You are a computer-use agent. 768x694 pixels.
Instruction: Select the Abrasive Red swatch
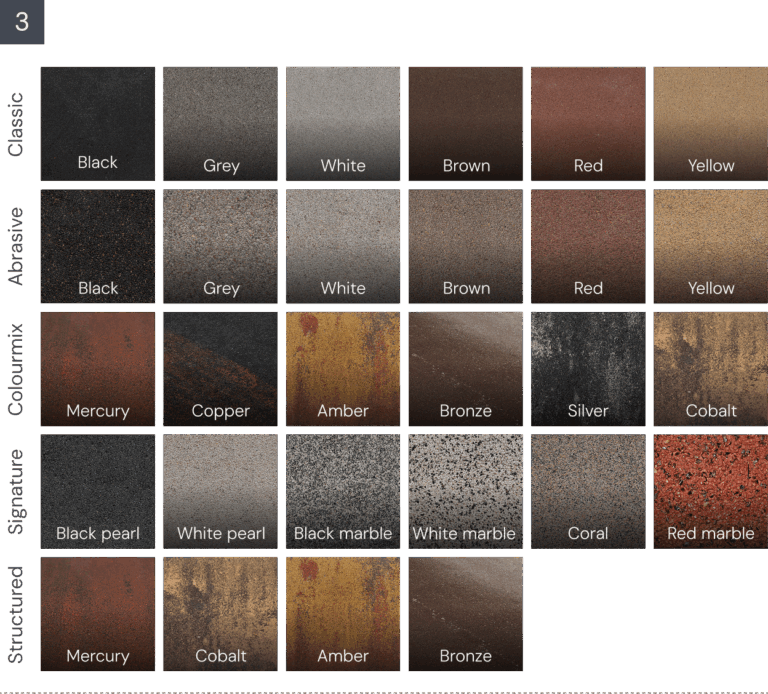pos(588,247)
